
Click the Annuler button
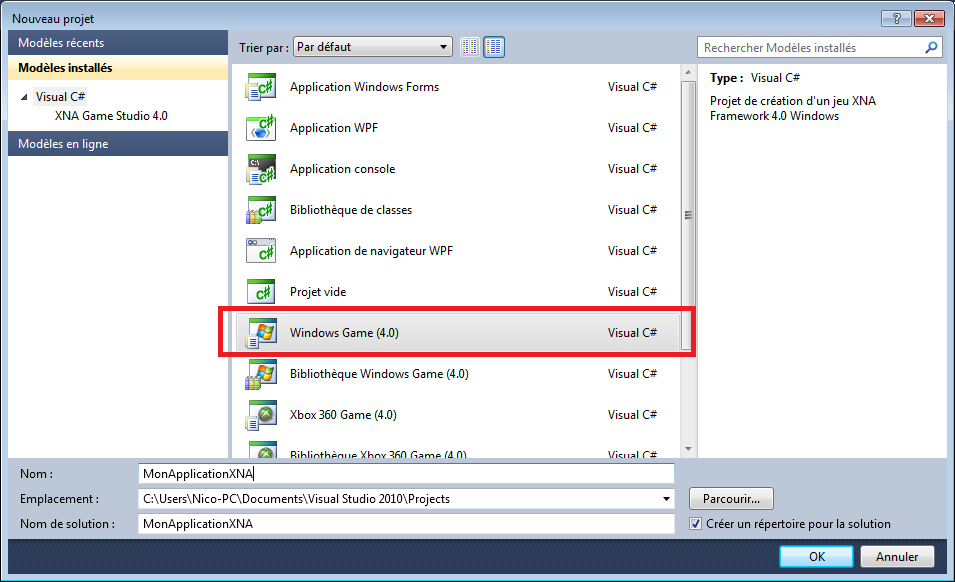click(897, 556)
